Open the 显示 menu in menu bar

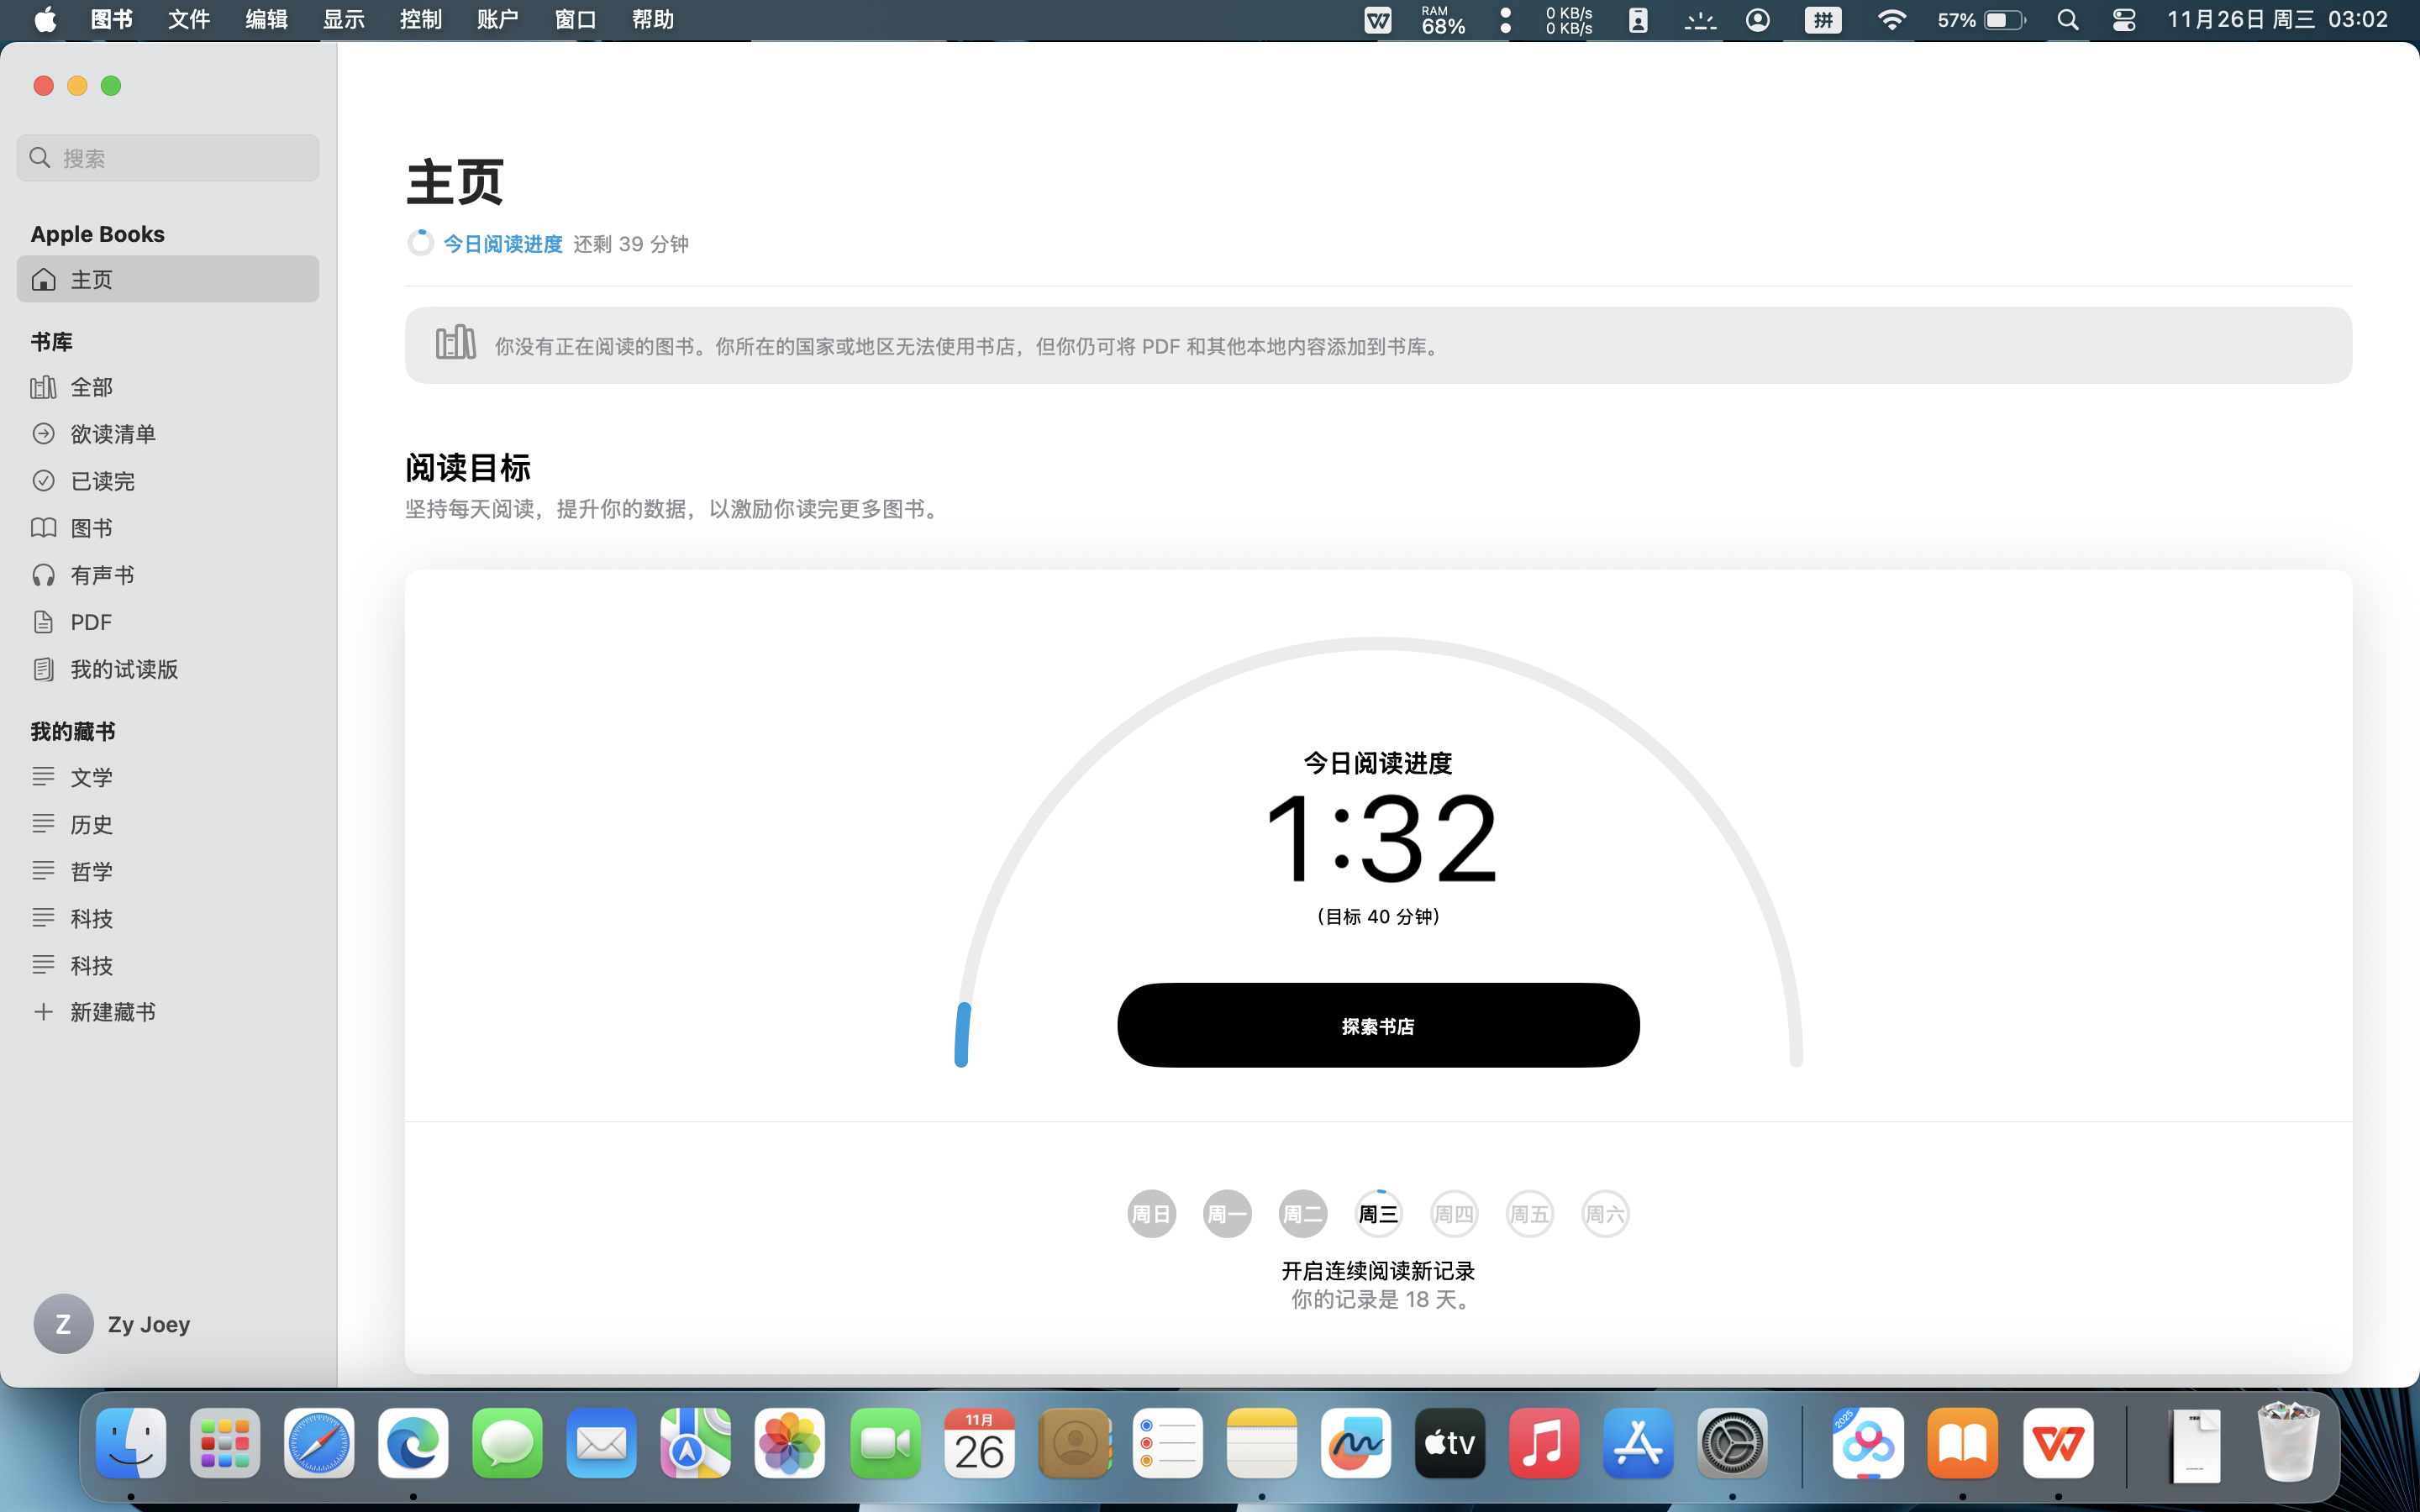point(343,20)
